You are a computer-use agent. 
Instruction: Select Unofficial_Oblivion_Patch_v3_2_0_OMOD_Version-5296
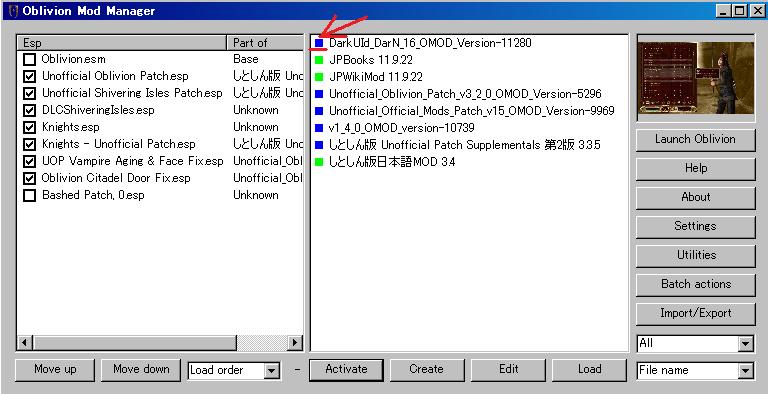(x=465, y=94)
